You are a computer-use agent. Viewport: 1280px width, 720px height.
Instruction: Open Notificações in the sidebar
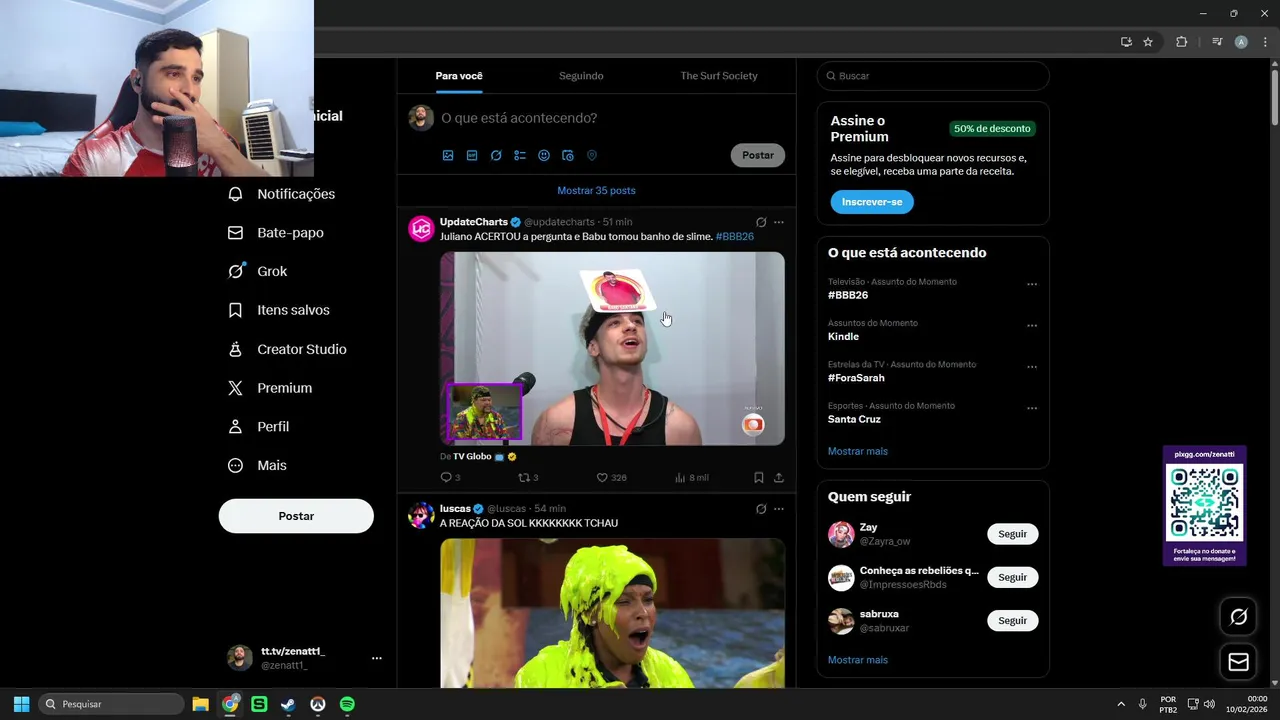pos(281,194)
